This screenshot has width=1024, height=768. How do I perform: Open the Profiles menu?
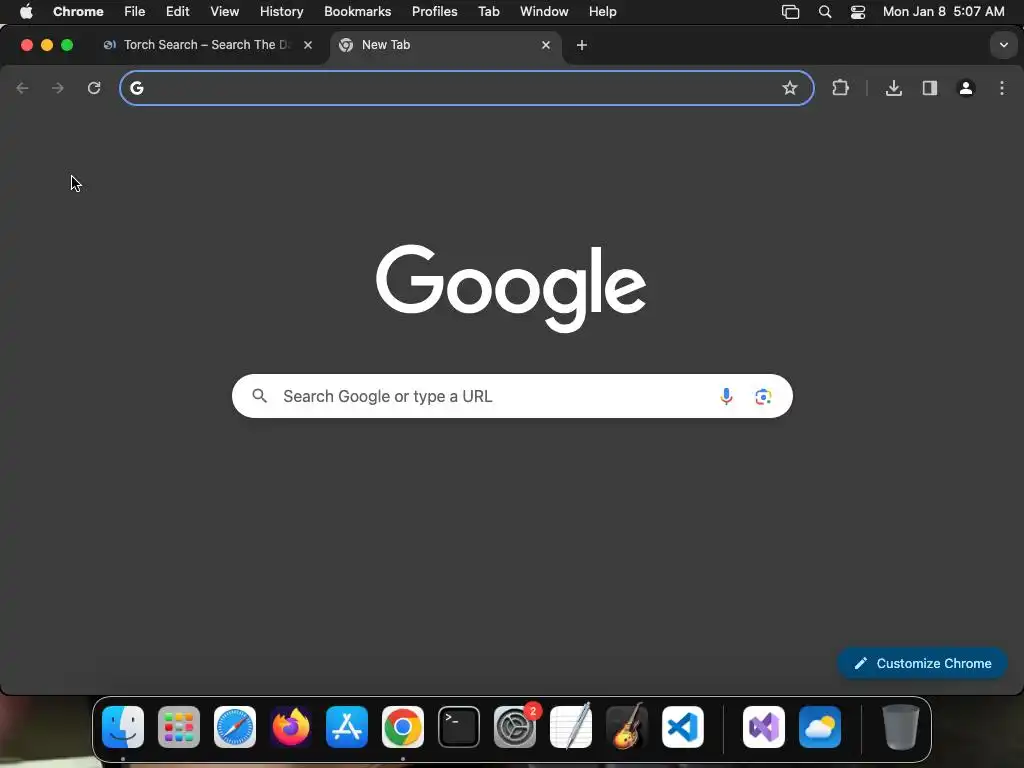click(434, 12)
